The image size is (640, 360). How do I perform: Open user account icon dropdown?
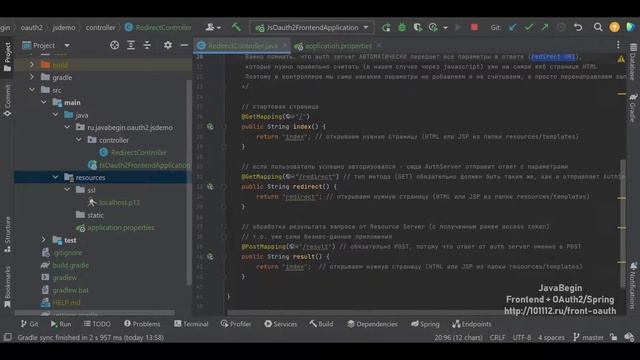coord(213,27)
